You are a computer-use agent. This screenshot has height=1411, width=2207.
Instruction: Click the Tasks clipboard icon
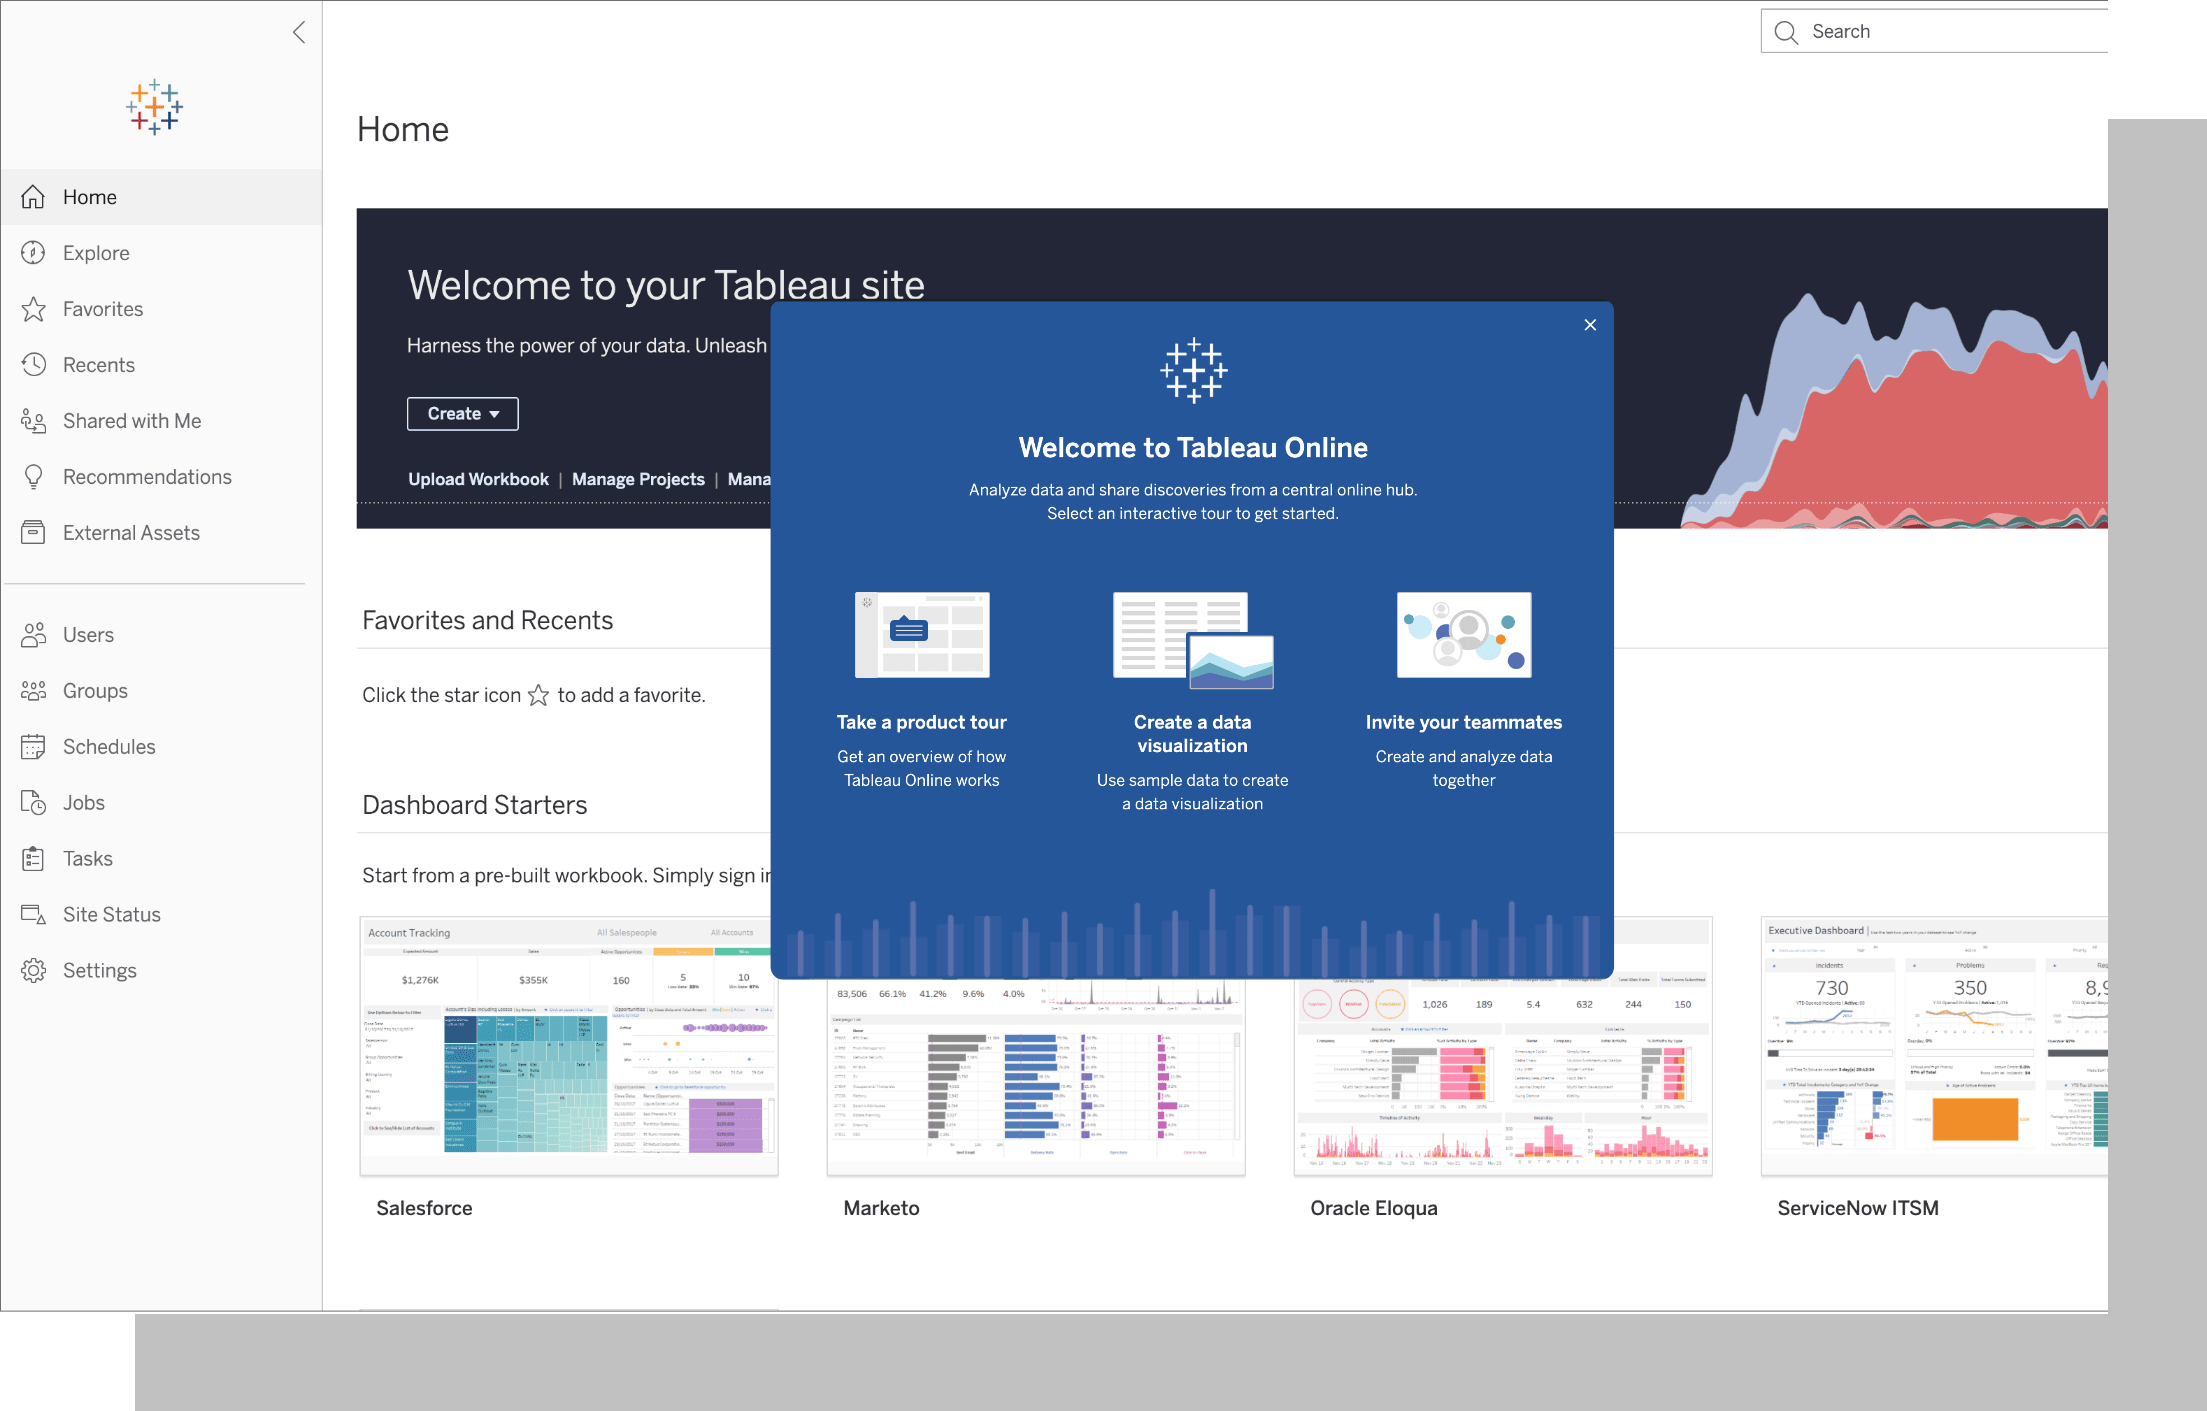coord(33,859)
